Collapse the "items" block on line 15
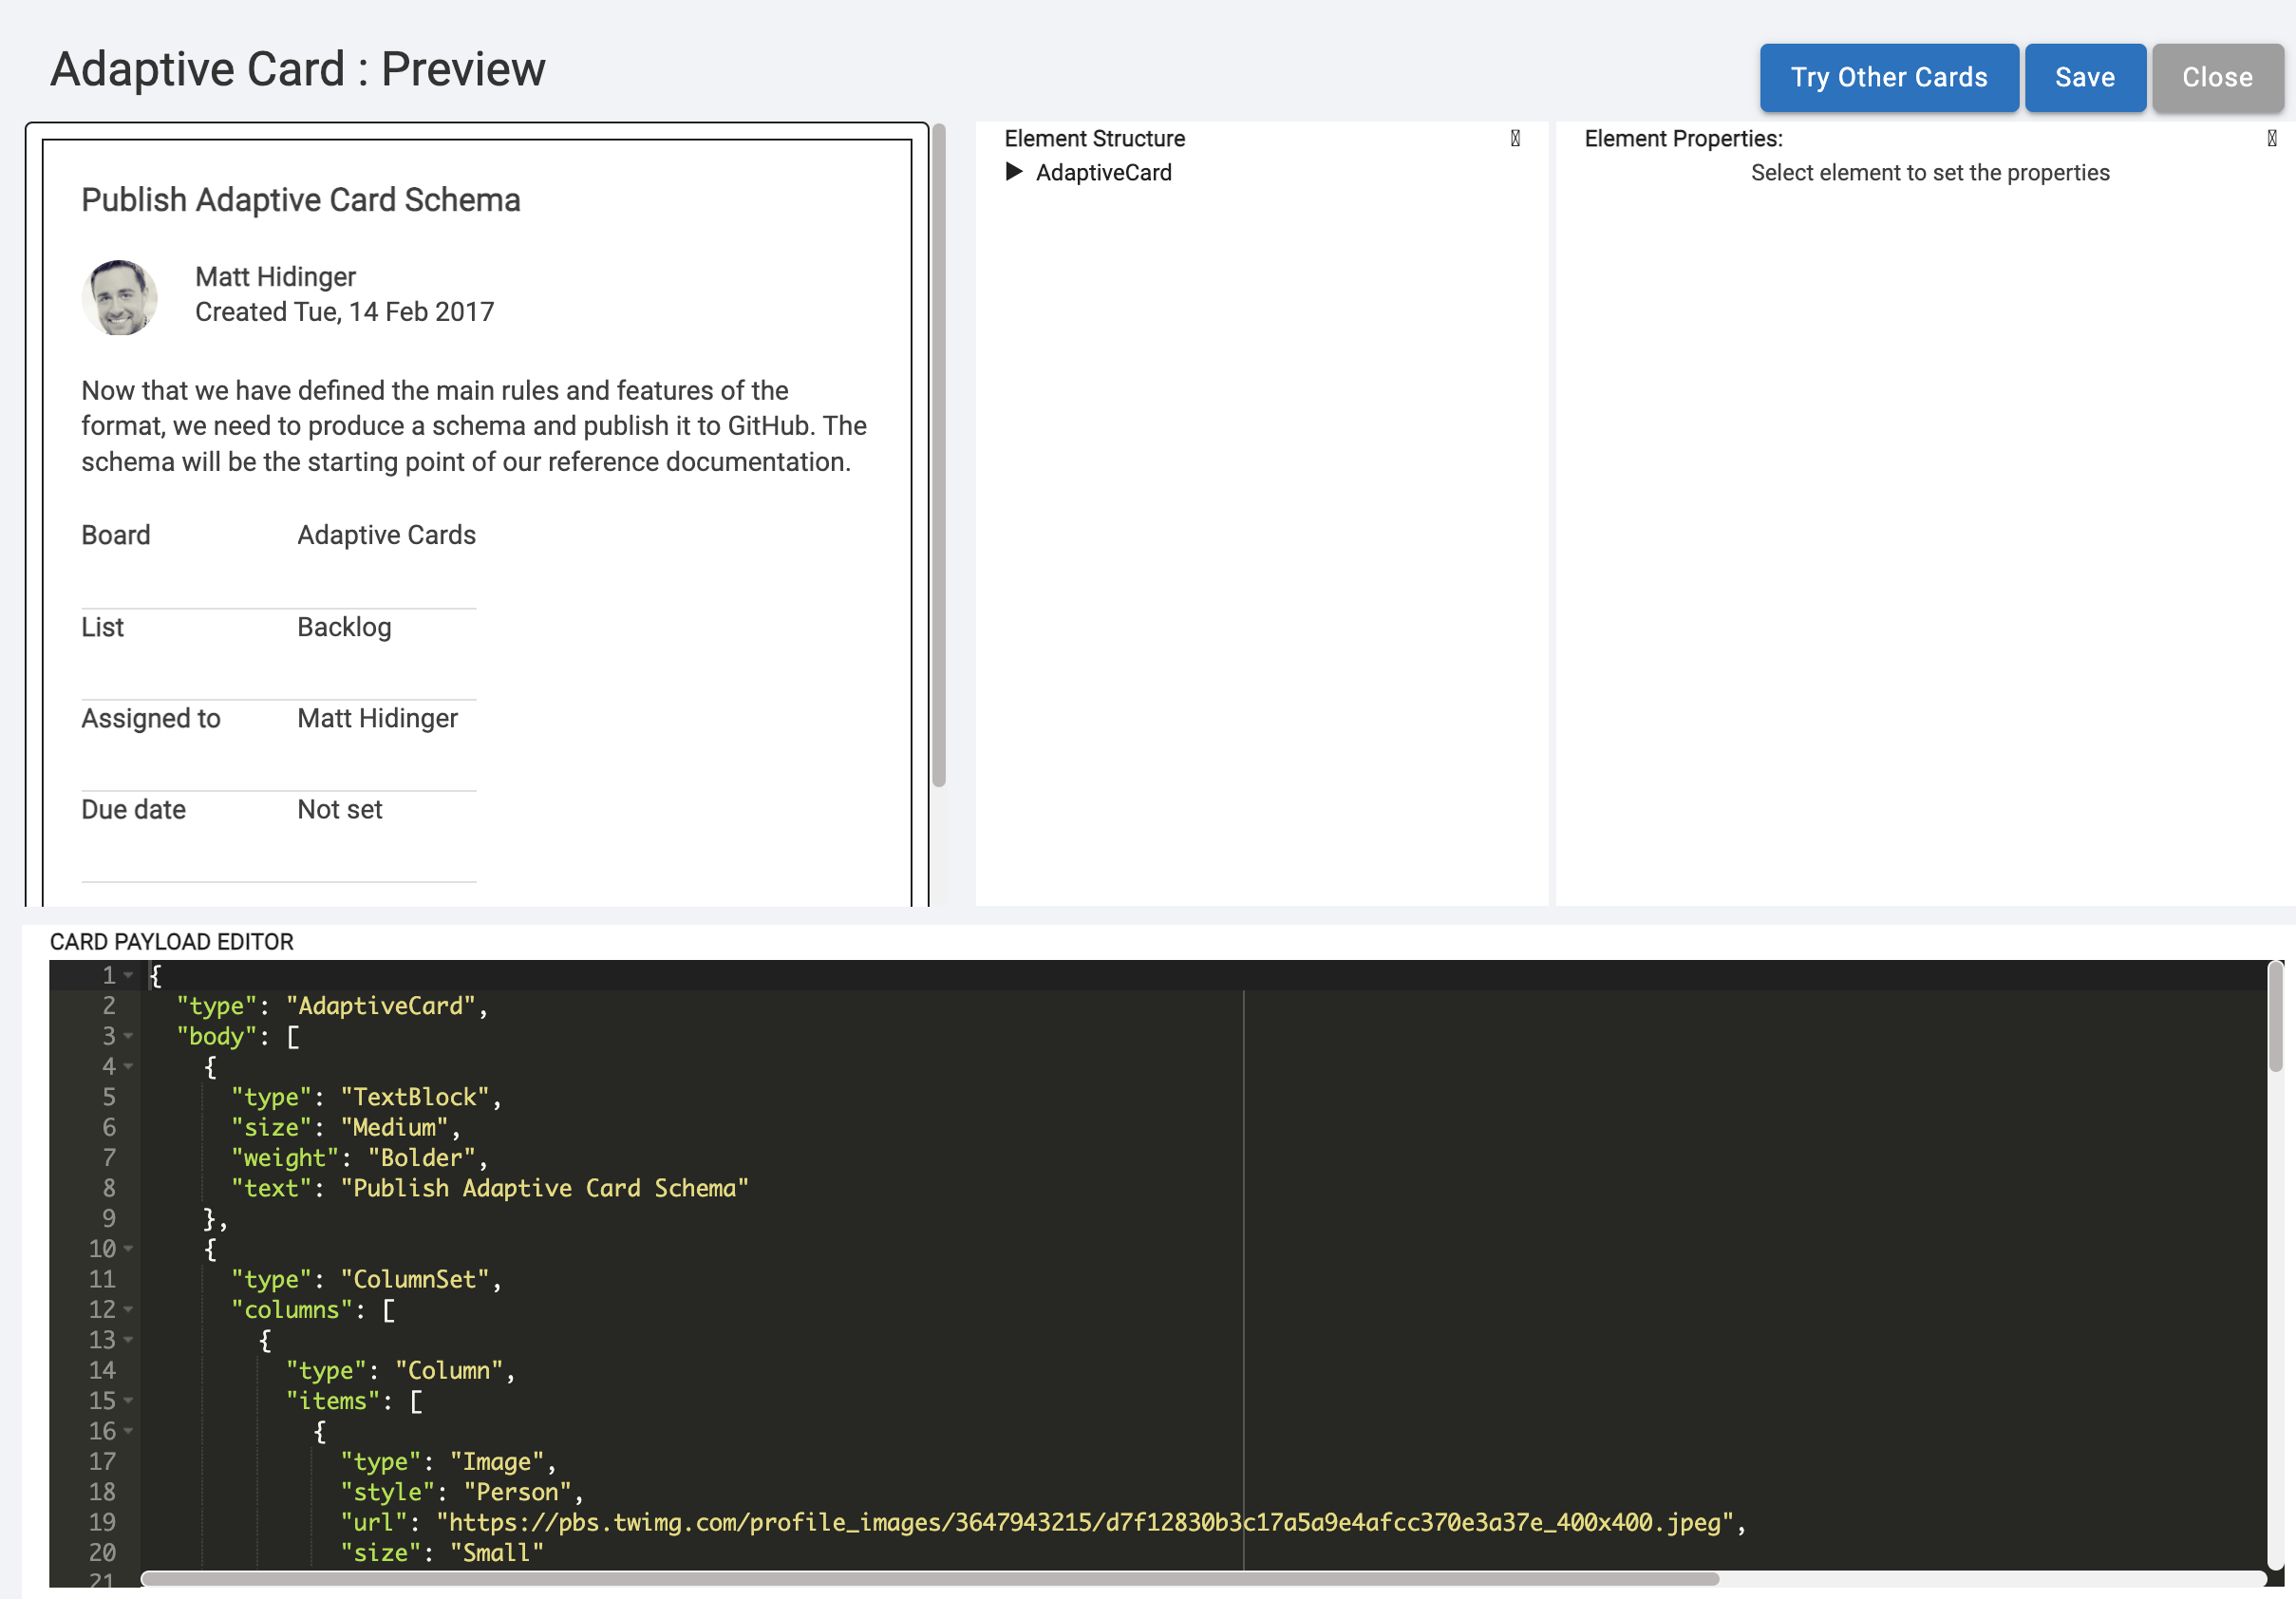Viewport: 2296px width, 1599px height. click(129, 1401)
